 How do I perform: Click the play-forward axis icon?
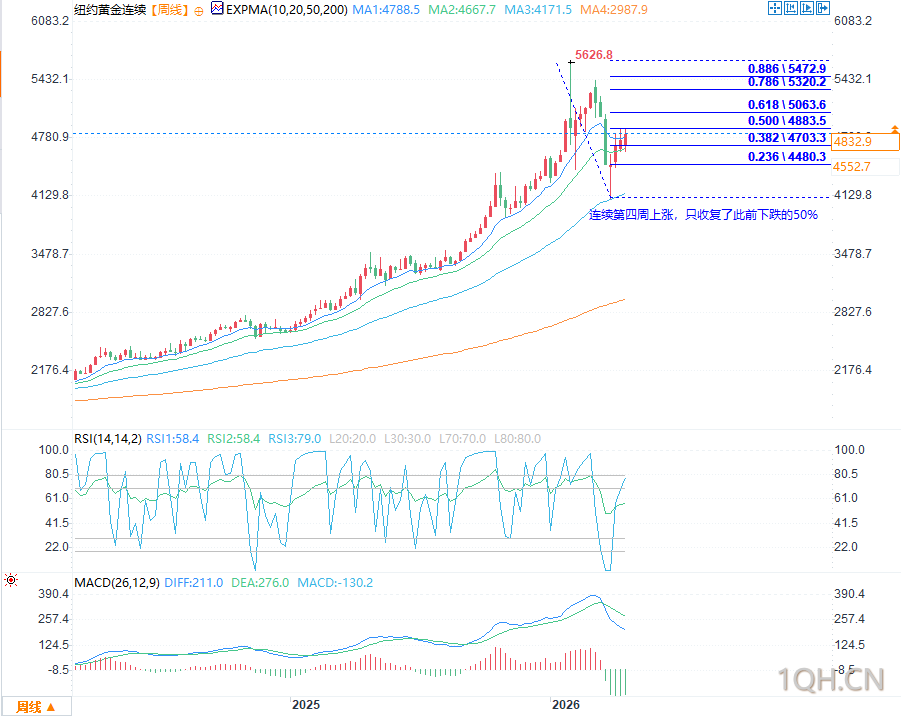point(807,8)
